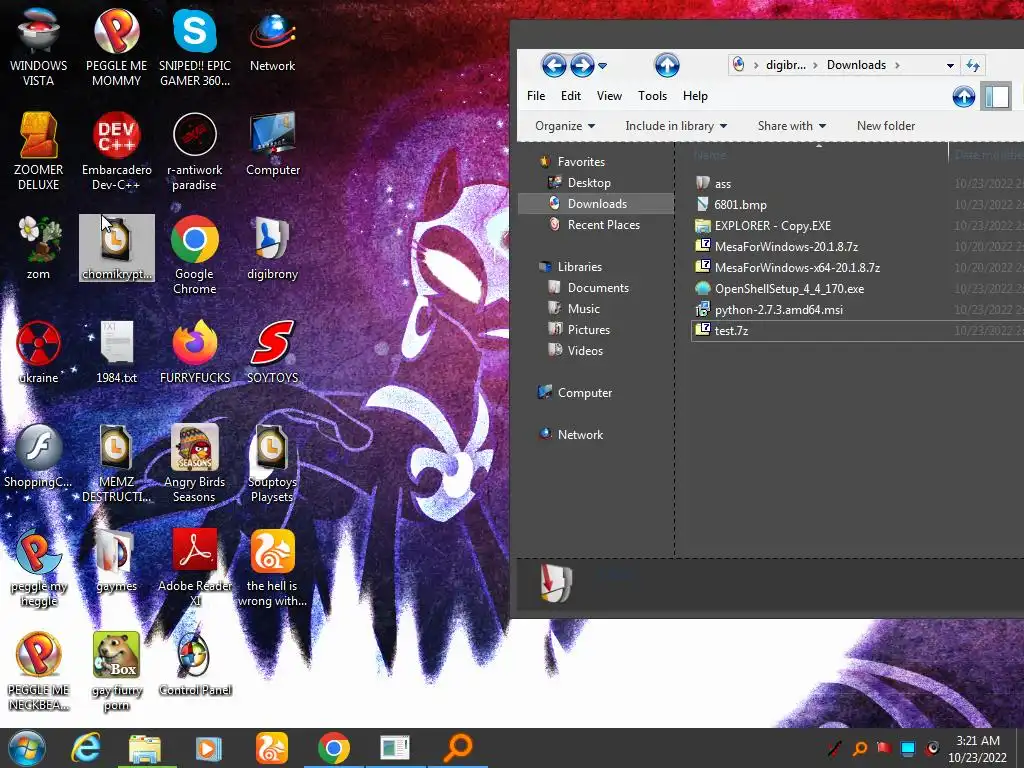Click the Explorer Forward arrow button
1024x768 pixels.
582,65
